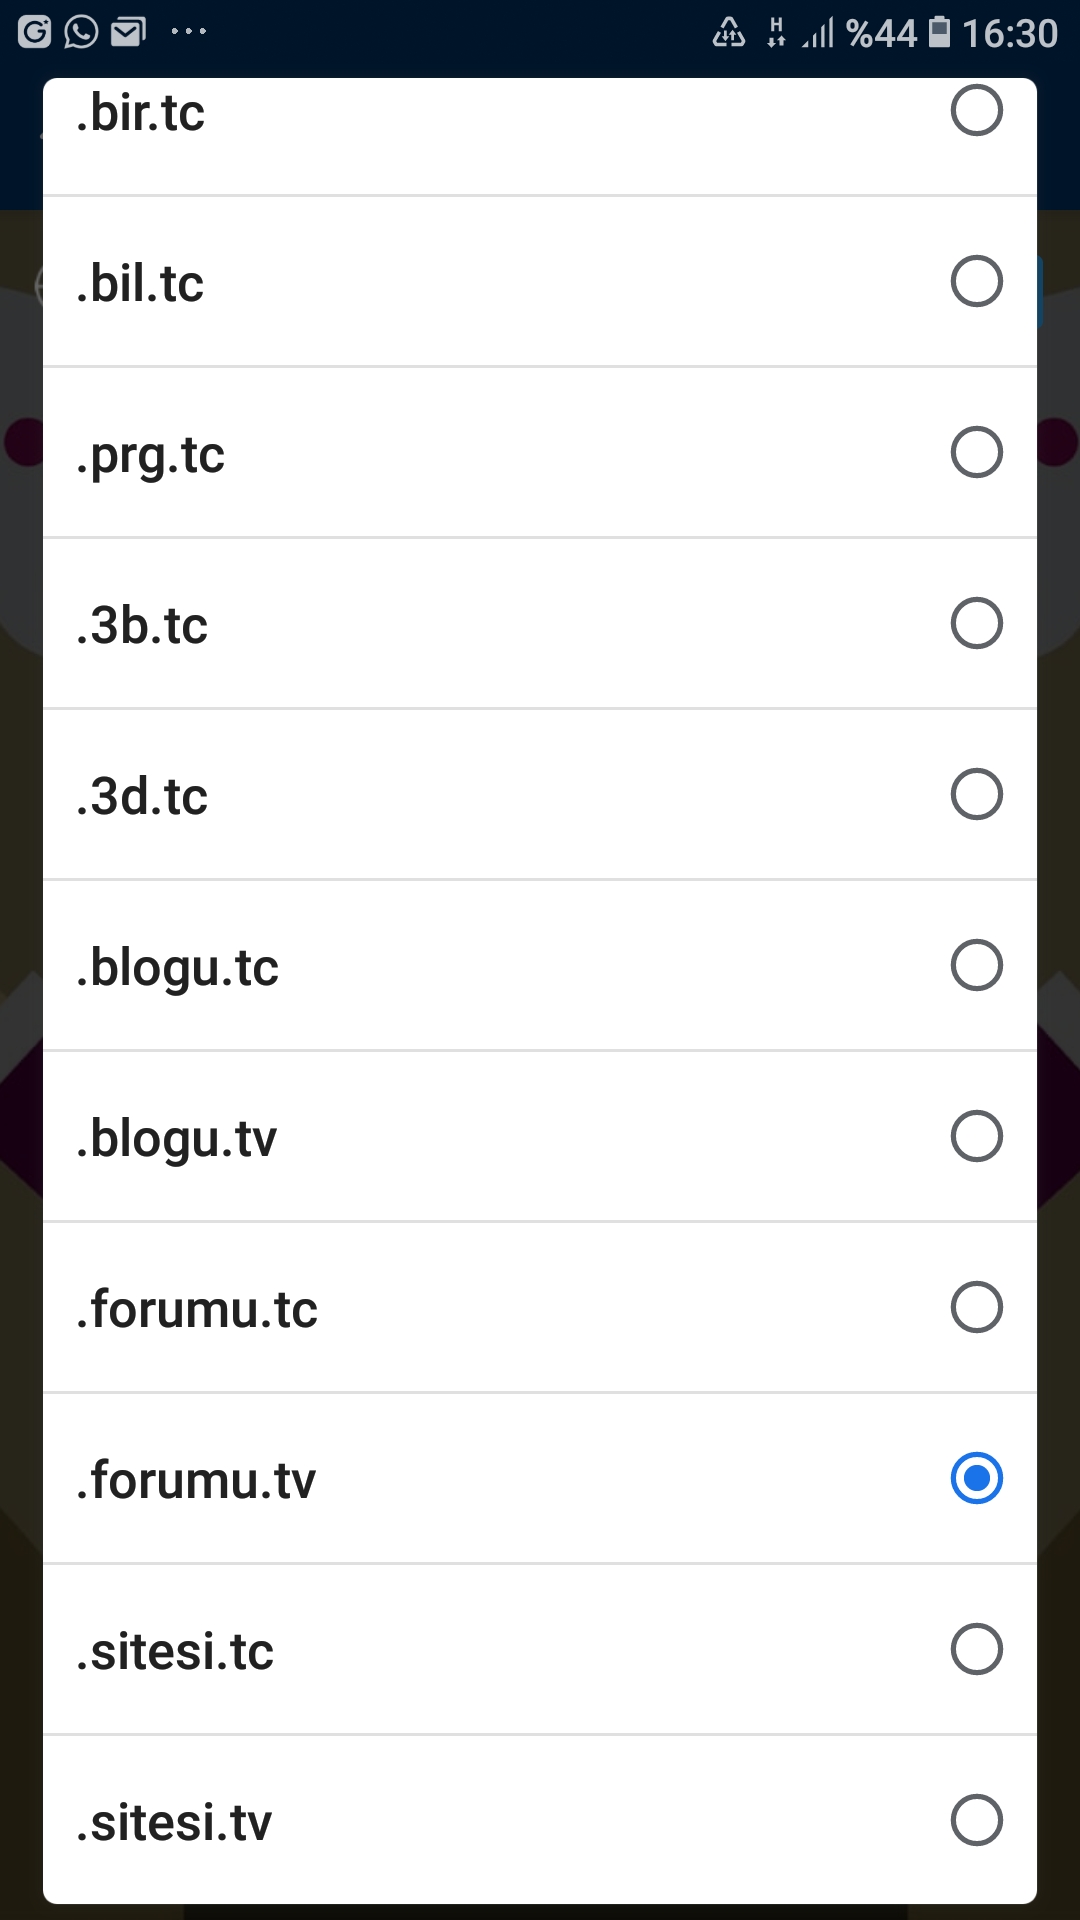This screenshot has width=1080, height=1920.
Task: Select the .blogu.tv radio button
Action: click(976, 1136)
